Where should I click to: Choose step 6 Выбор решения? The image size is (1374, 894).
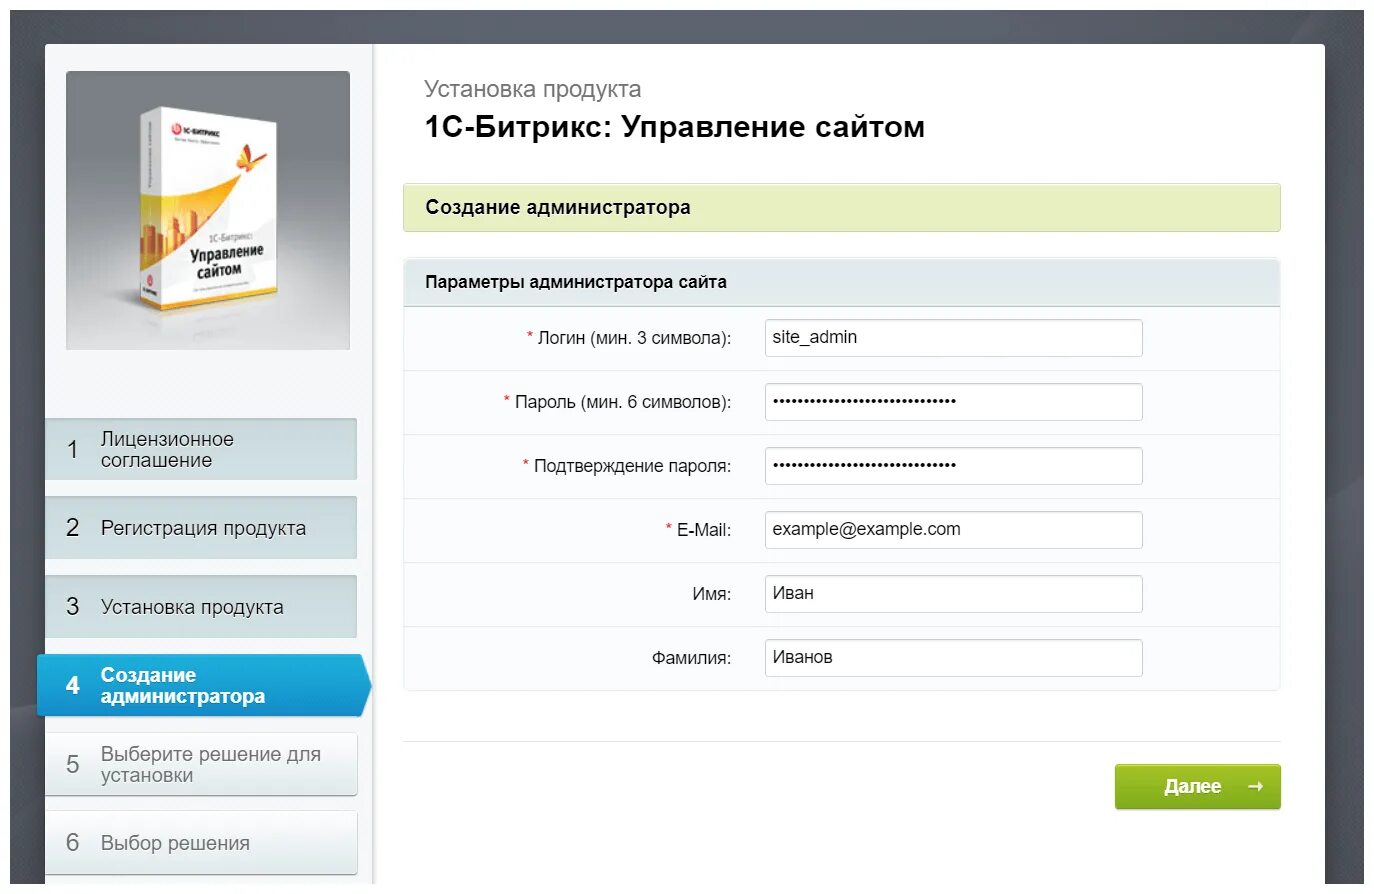coord(201,843)
